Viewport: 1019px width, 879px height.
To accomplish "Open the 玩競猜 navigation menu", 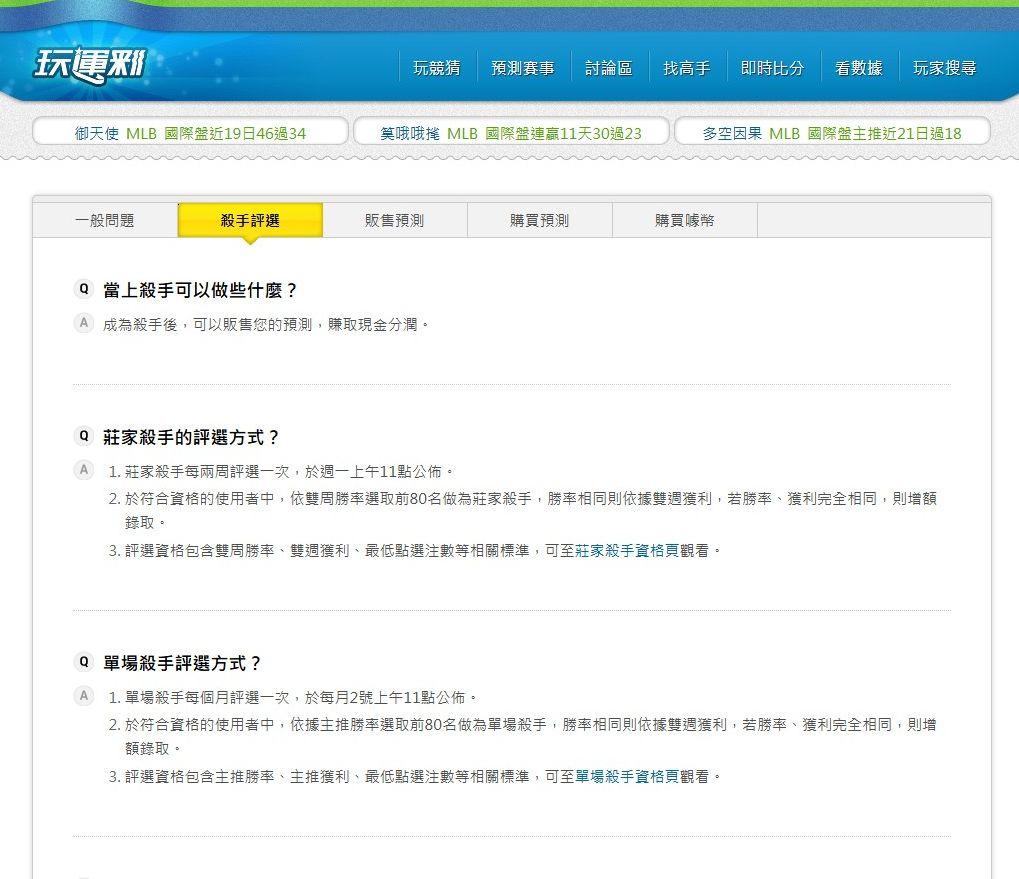I will tap(437, 68).
